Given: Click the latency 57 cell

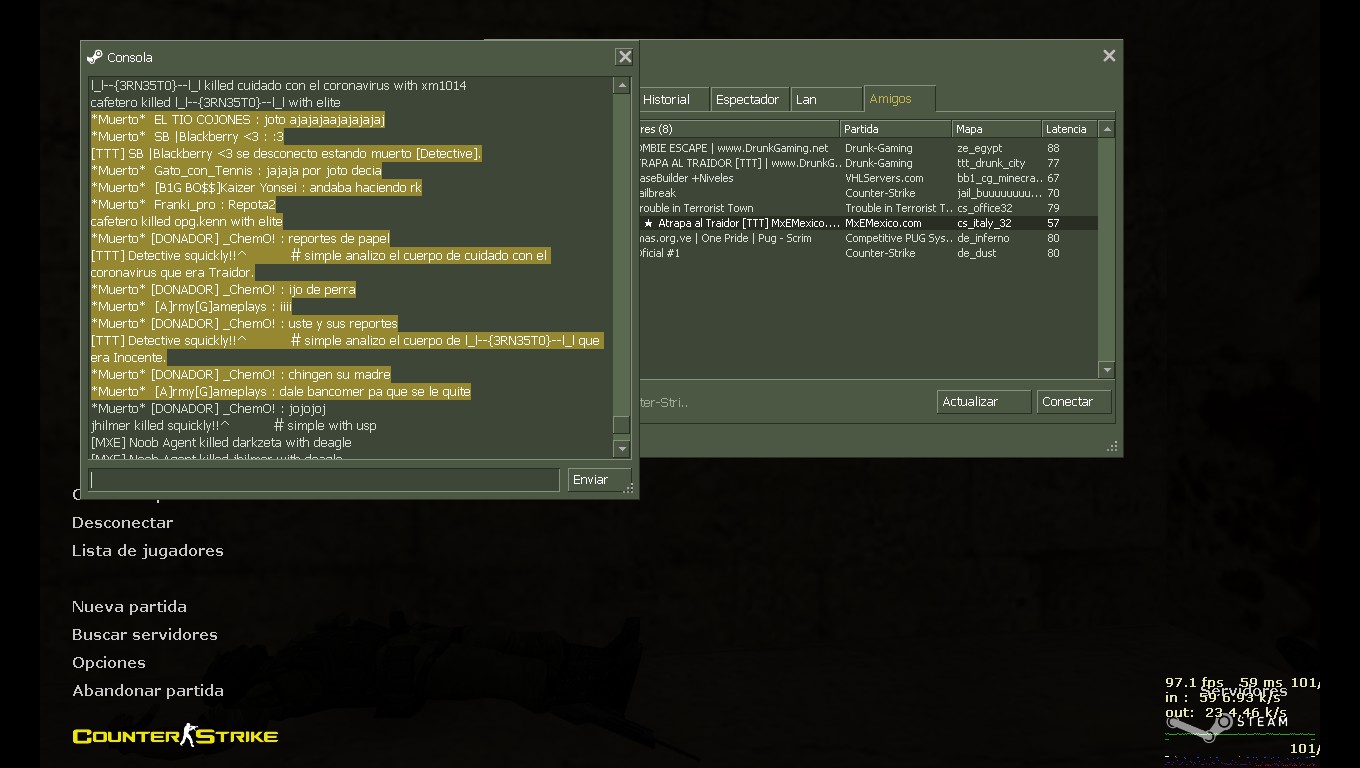Looking at the screenshot, I should 1053,223.
